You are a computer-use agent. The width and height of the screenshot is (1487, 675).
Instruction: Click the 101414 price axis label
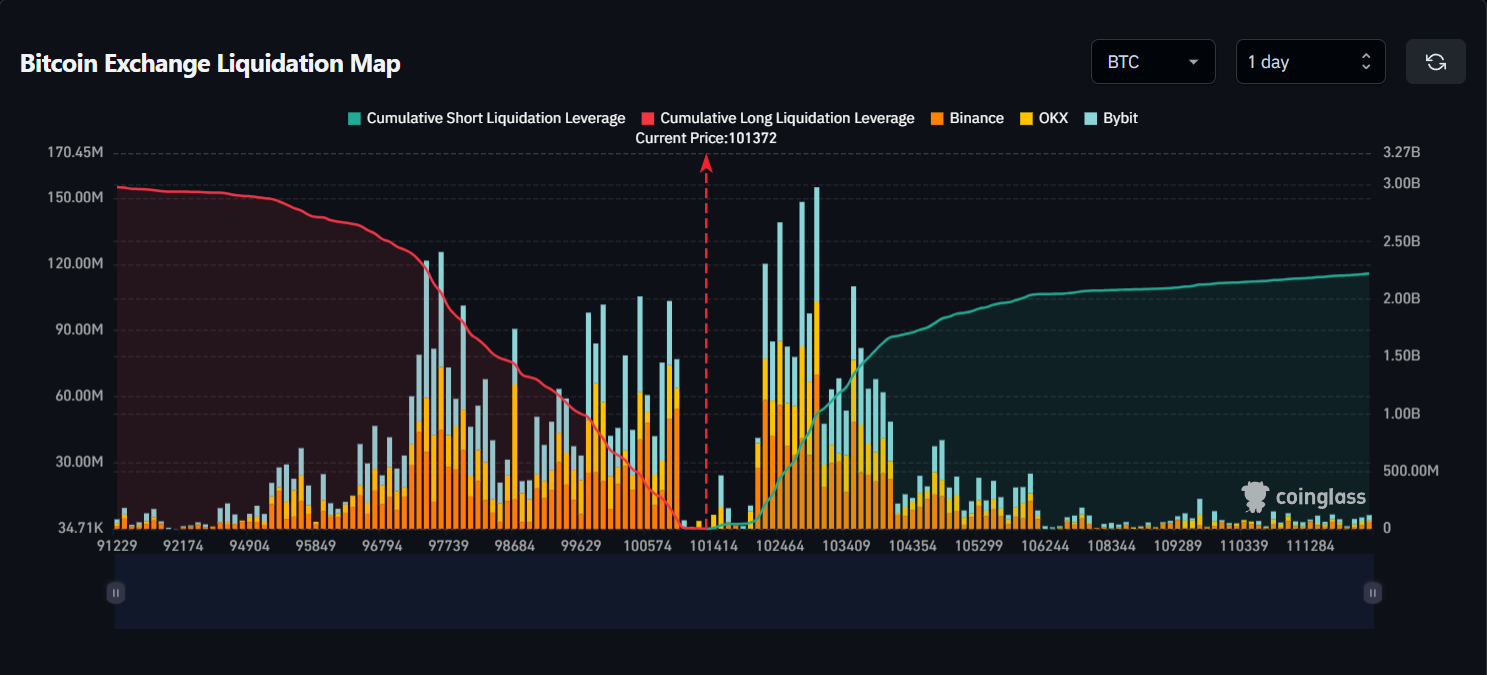point(712,546)
